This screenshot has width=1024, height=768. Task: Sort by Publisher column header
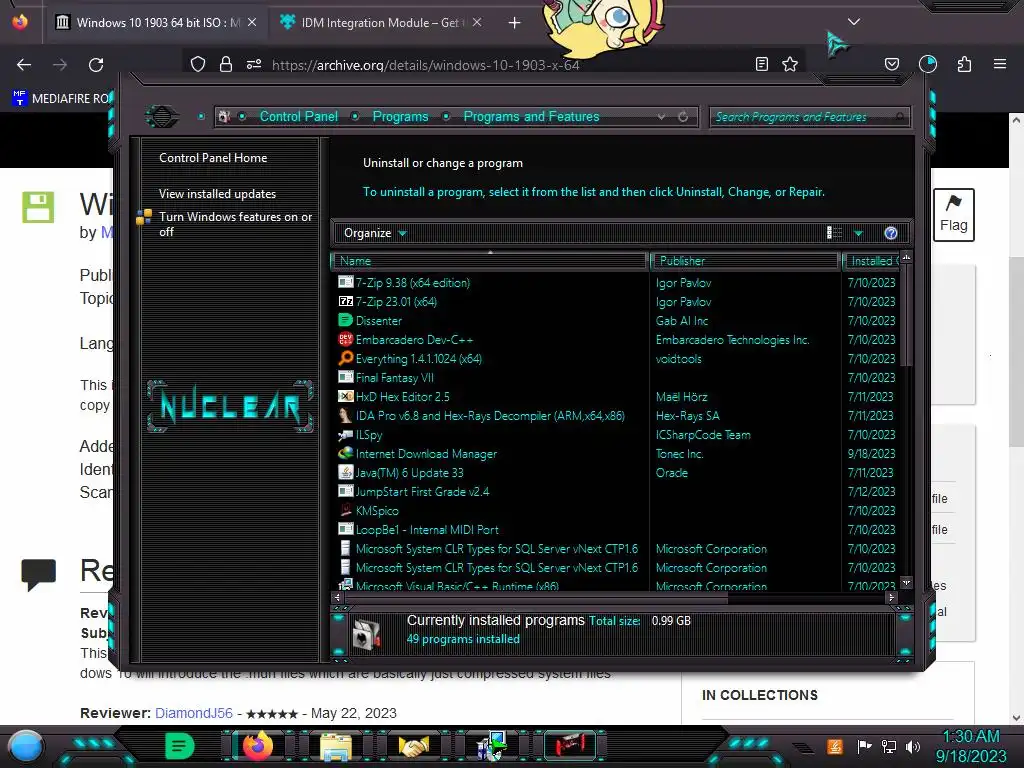point(744,261)
